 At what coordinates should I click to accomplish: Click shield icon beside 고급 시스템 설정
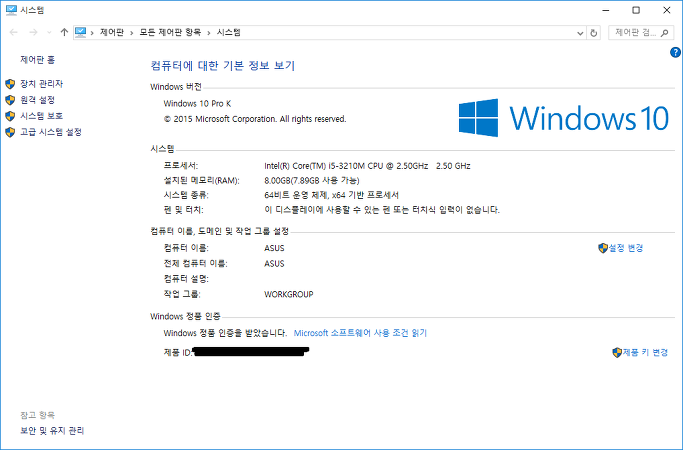(x=10, y=132)
